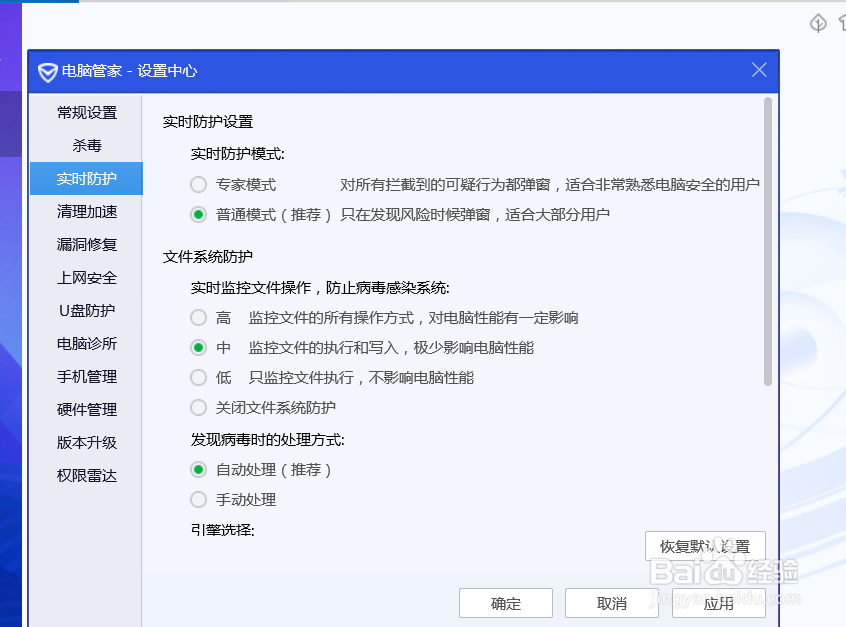Click the 实时防护设置 heading
The image size is (846, 627).
pyautogui.click(x=208, y=122)
